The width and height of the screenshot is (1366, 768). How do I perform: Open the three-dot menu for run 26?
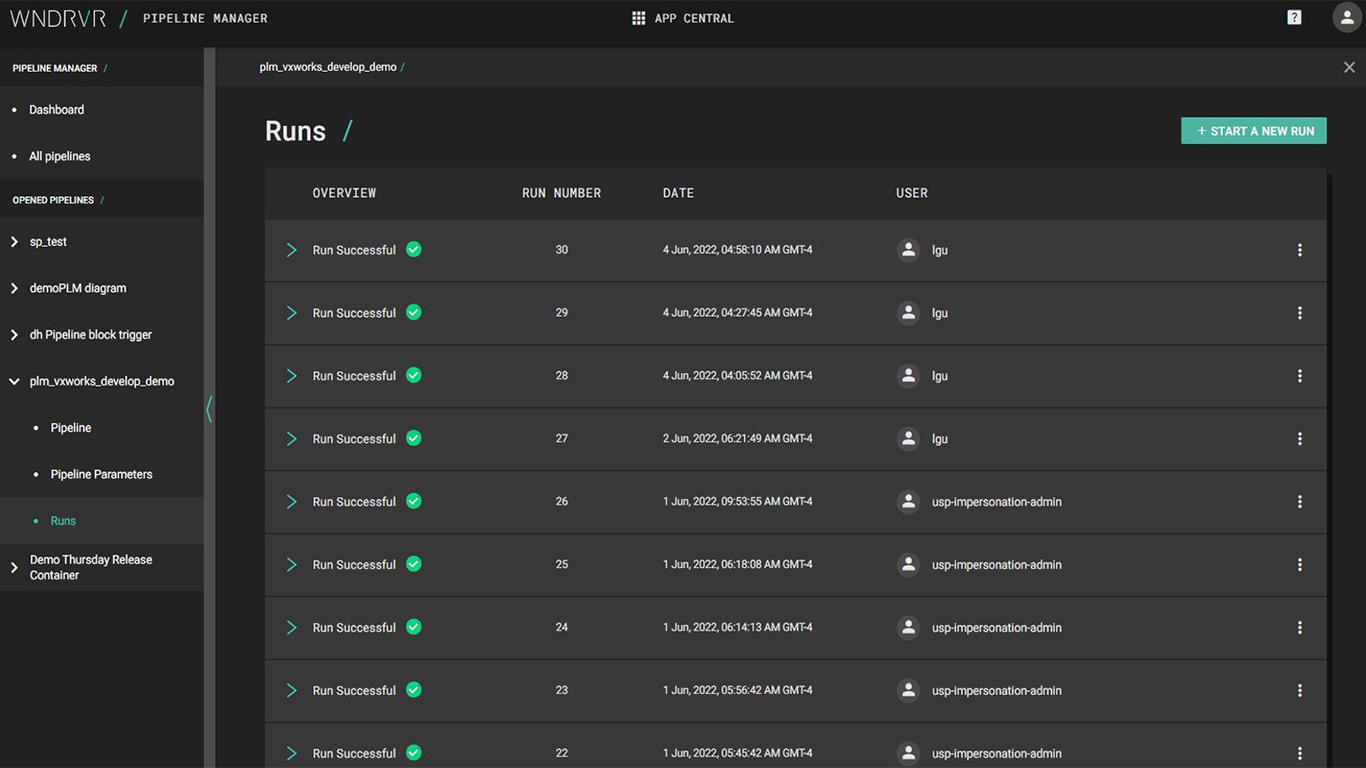click(x=1300, y=502)
